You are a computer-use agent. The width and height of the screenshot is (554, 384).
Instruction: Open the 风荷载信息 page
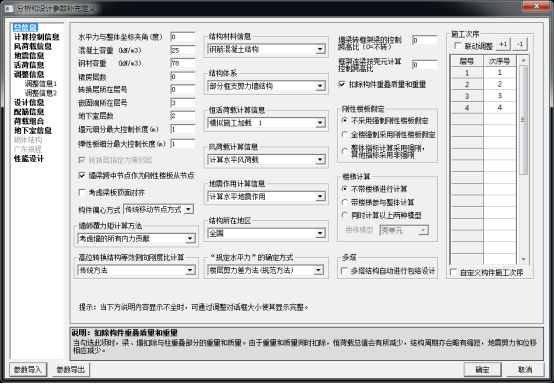pyautogui.click(x=33, y=46)
